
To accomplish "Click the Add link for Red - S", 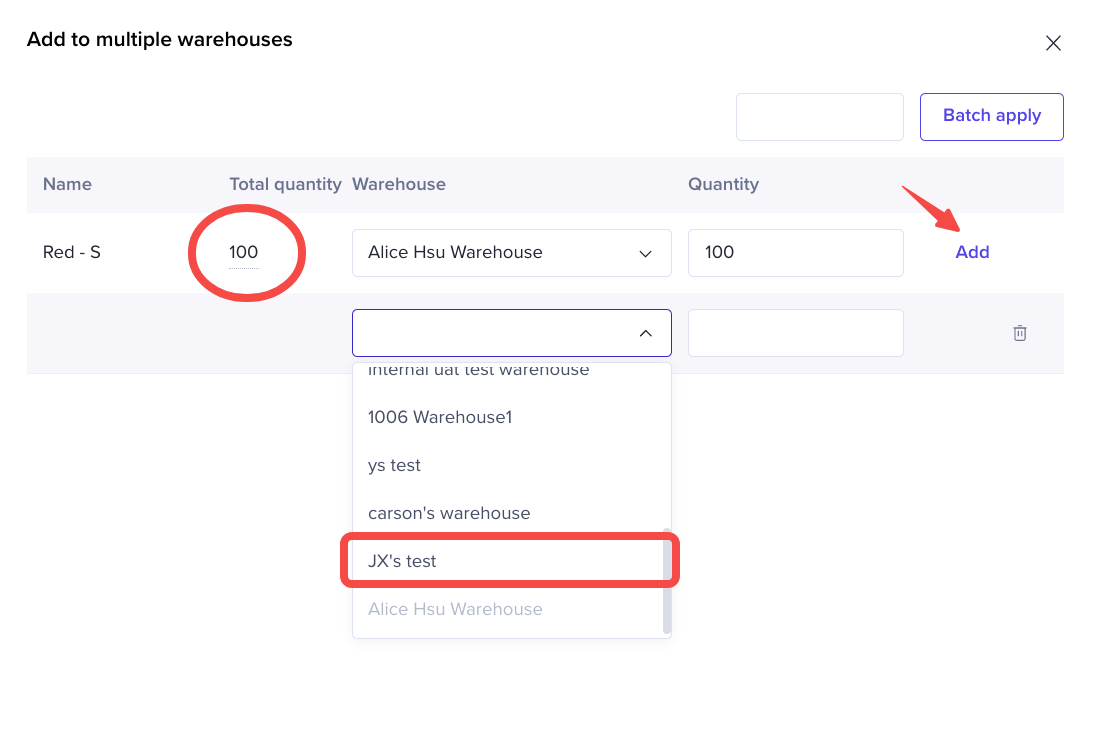I will tap(971, 252).
